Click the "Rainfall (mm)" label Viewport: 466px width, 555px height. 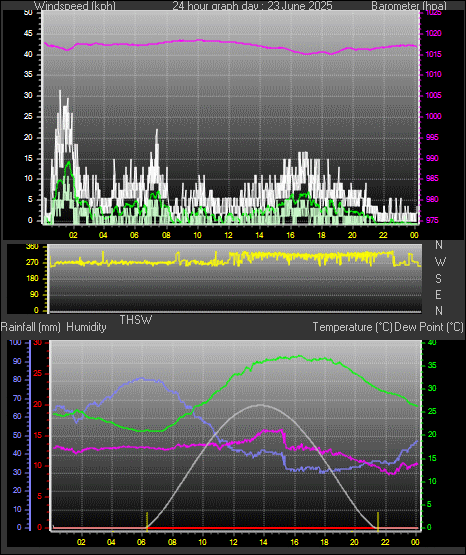pos(31,327)
